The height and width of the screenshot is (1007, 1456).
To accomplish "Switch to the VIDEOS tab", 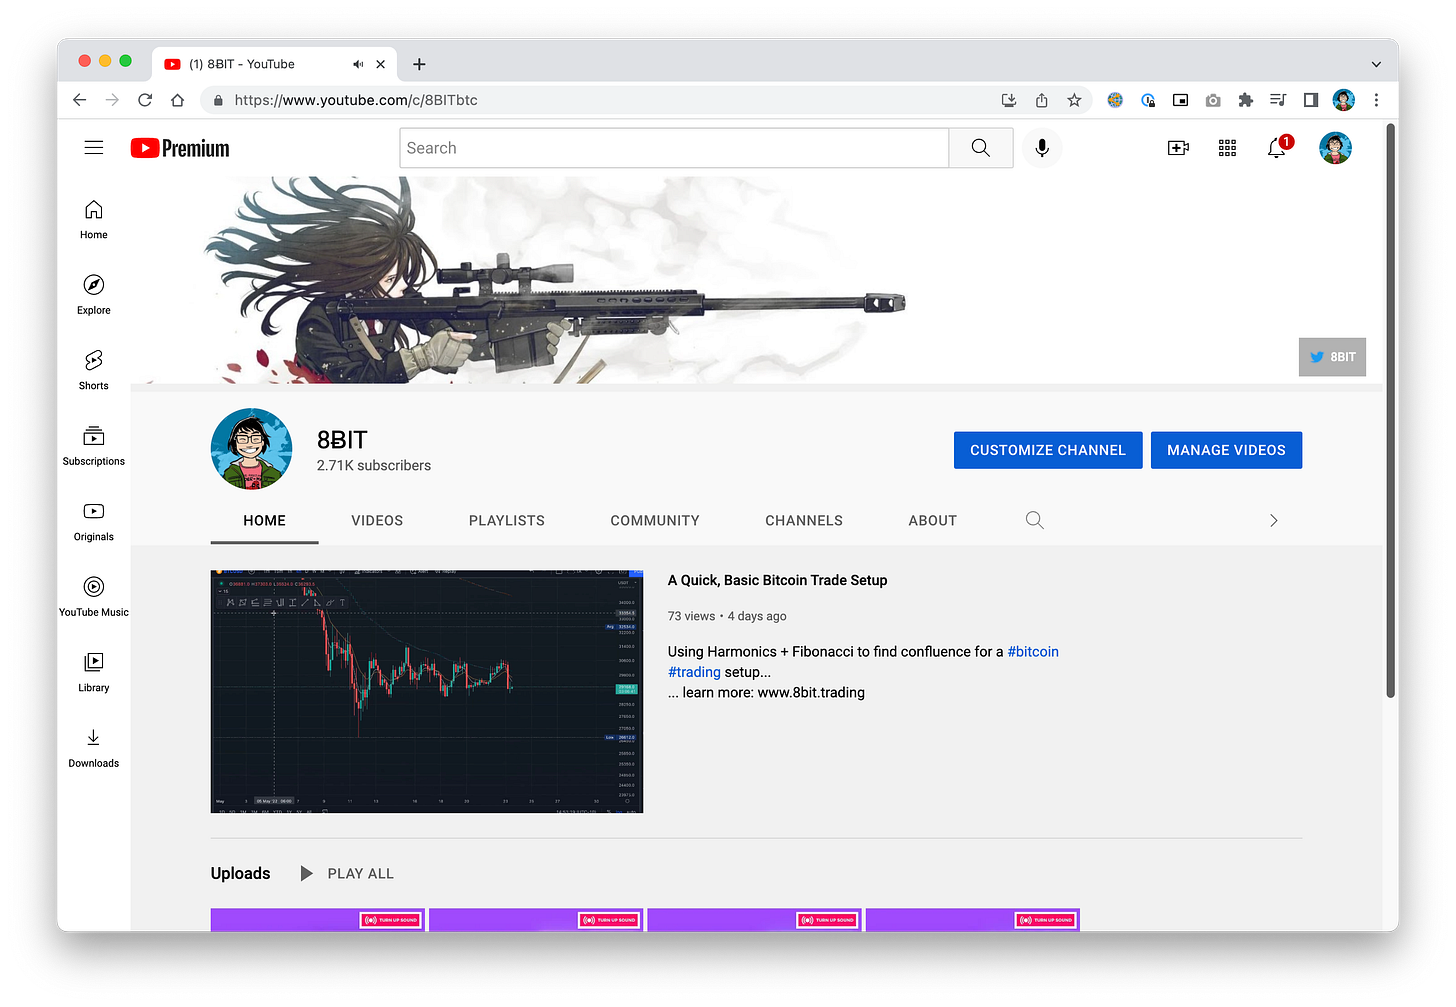I will 377,520.
